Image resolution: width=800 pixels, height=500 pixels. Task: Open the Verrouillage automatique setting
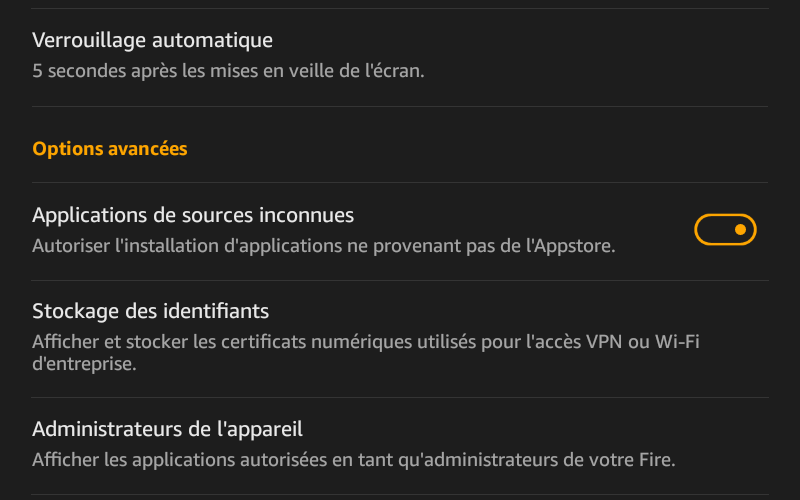tap(400, 57)
